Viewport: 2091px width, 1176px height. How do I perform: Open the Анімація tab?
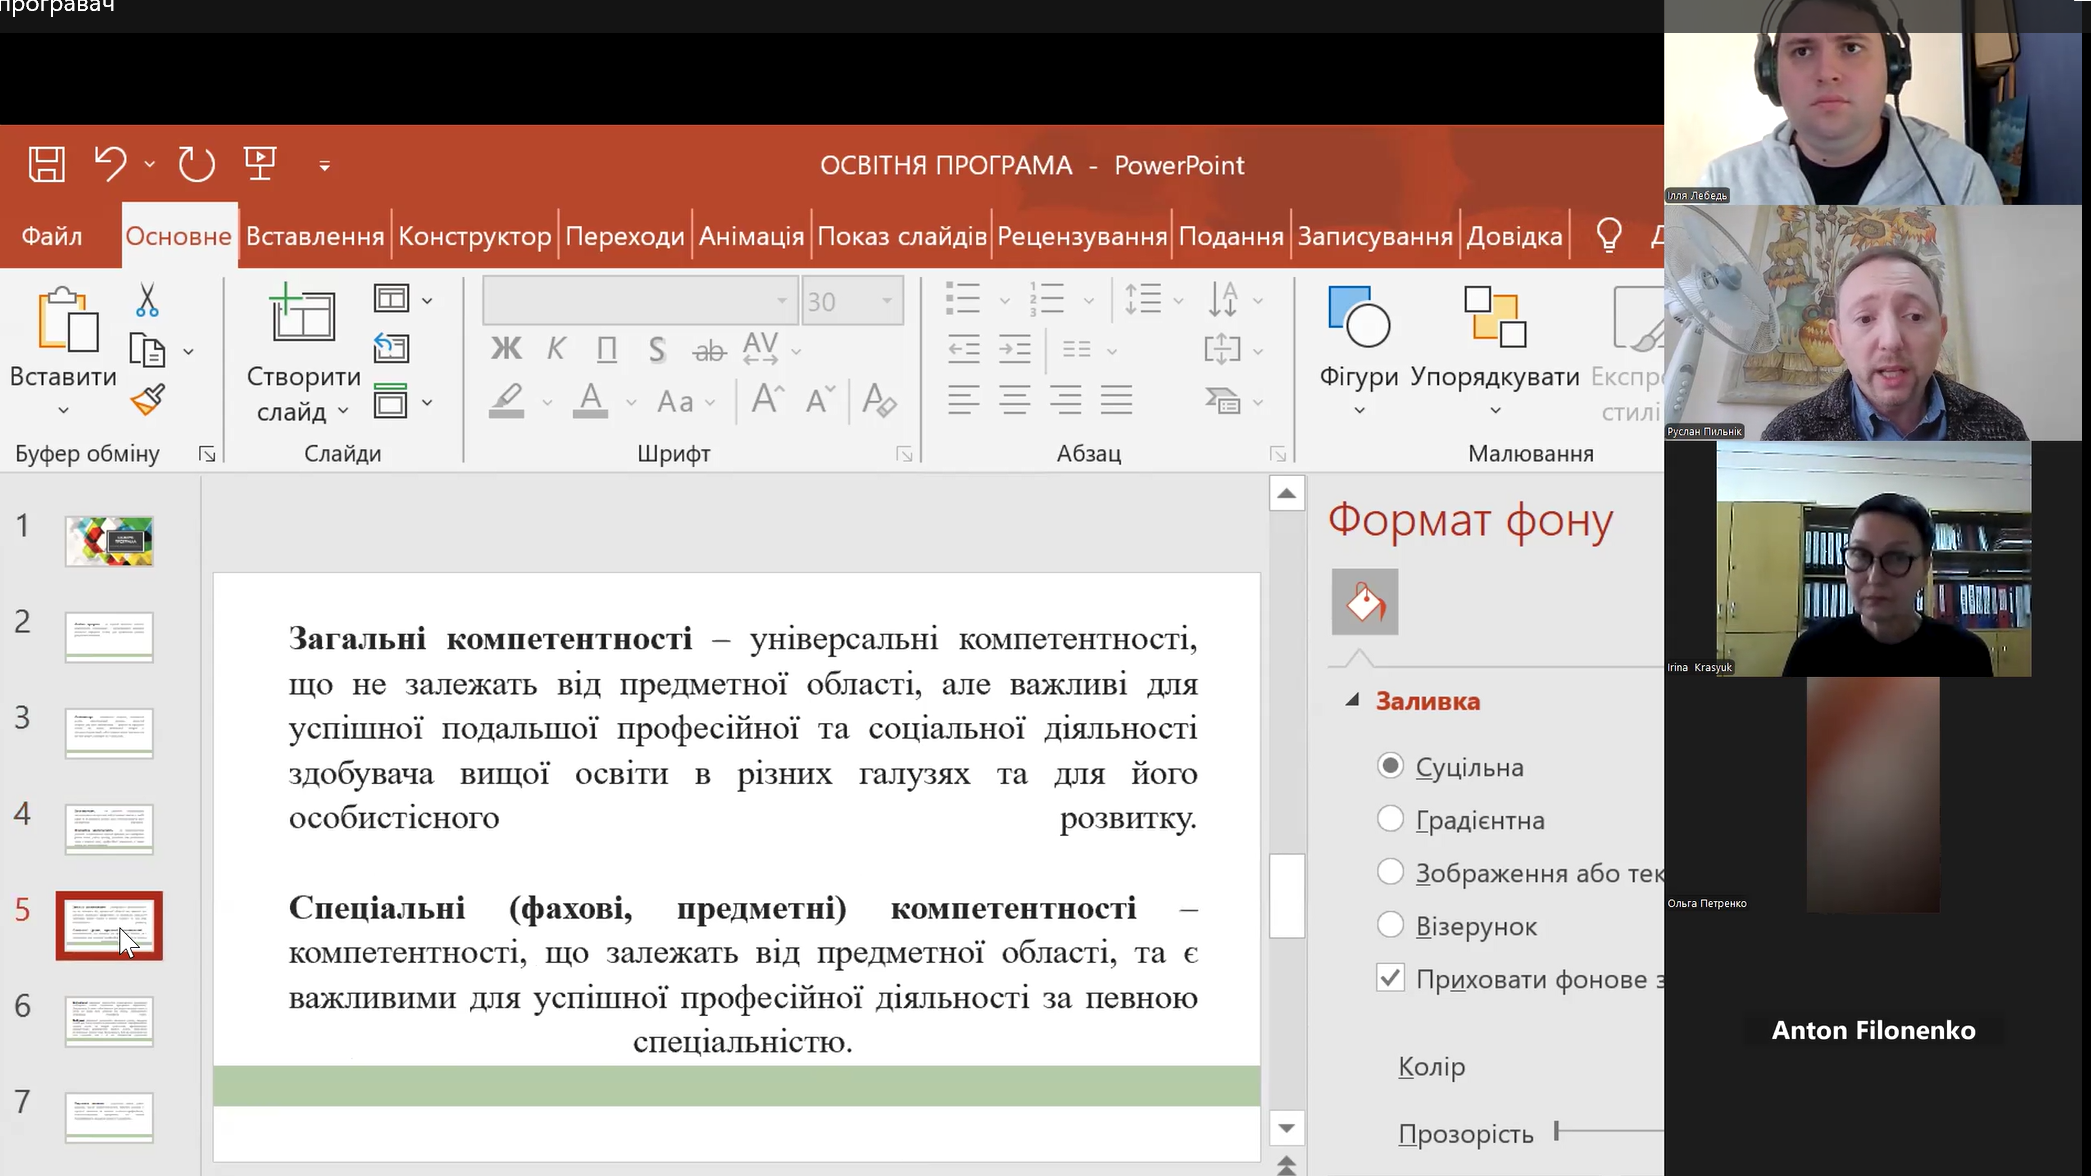(751, 236)
